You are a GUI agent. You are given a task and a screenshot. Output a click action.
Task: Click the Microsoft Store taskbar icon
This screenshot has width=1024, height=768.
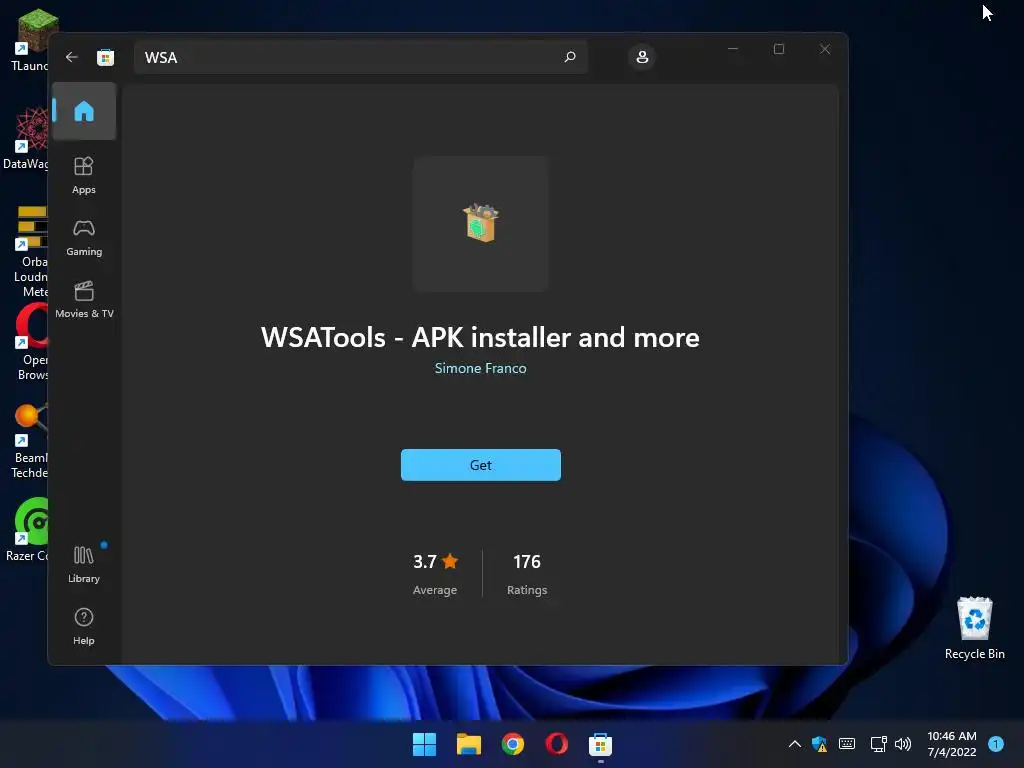pyautogui.click(x=600, y=744)
